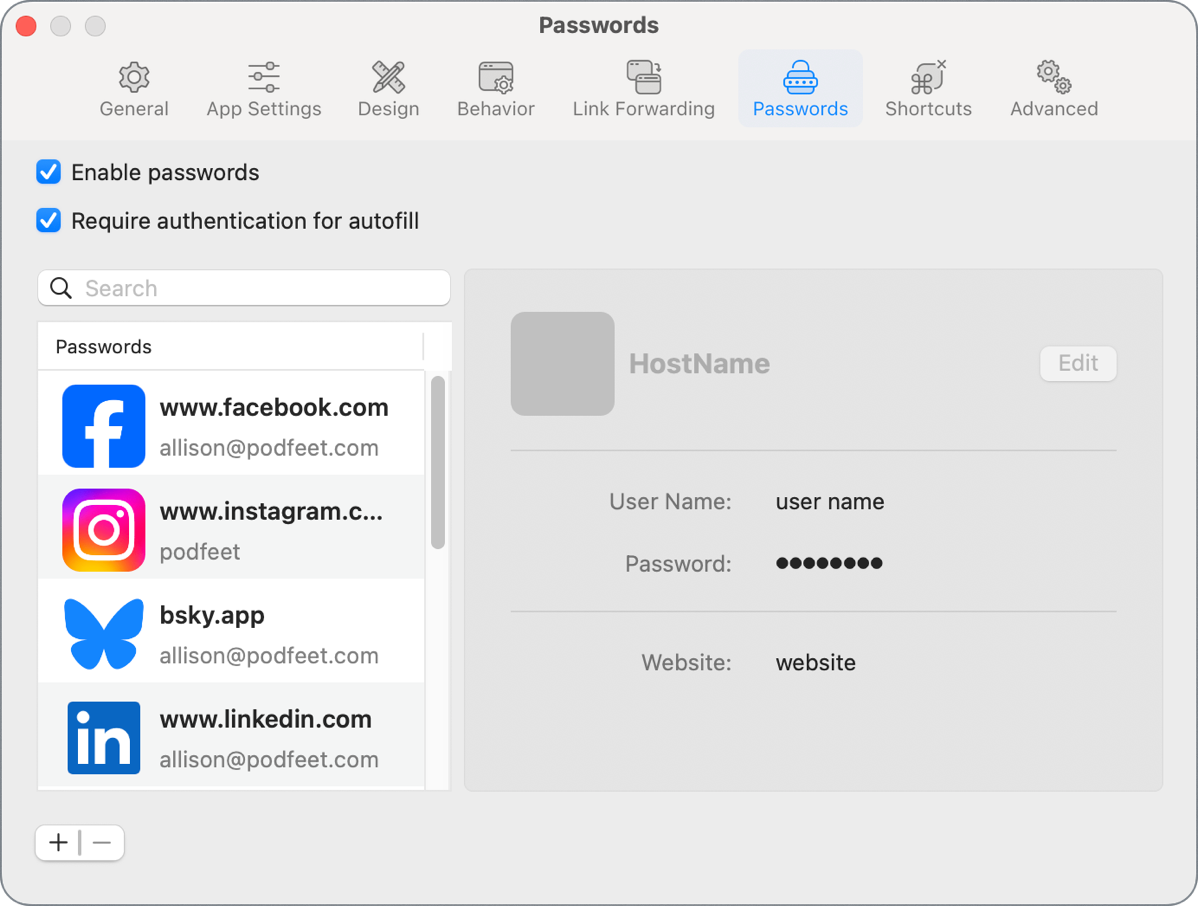Open the Advanced settings icon
The image size is (1198, 906).
pos(1053,76)
